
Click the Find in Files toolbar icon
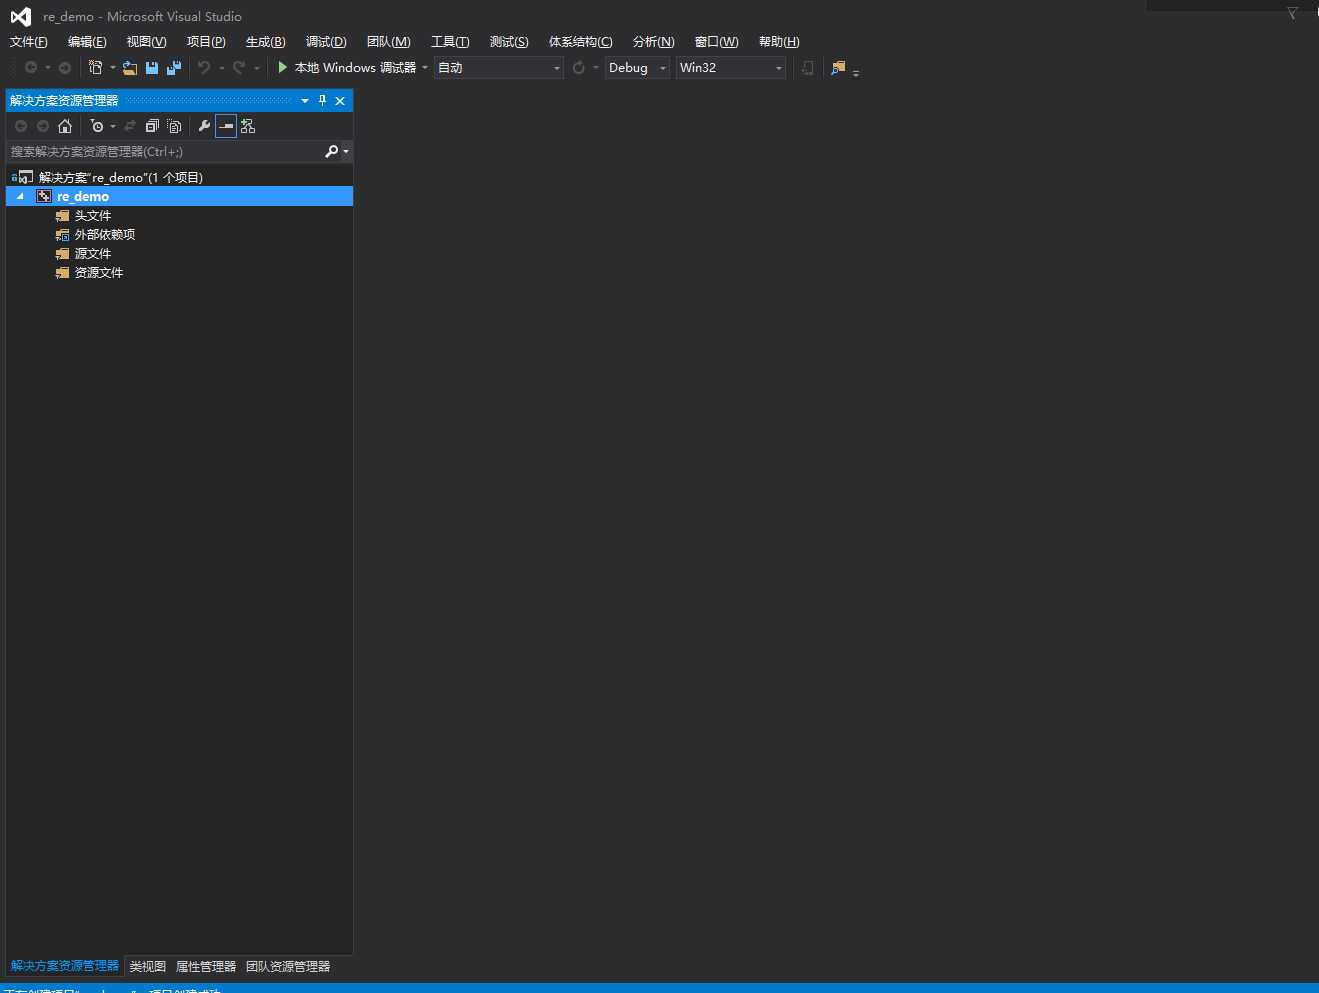point(838,67)
